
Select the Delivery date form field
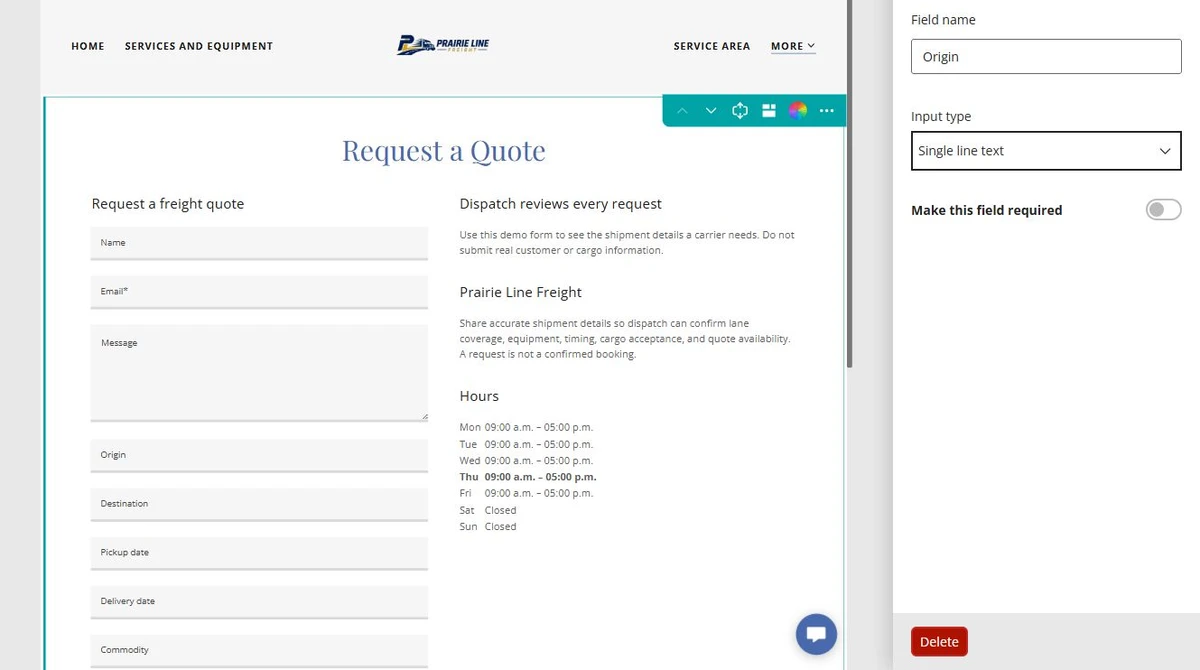(259, 602)
